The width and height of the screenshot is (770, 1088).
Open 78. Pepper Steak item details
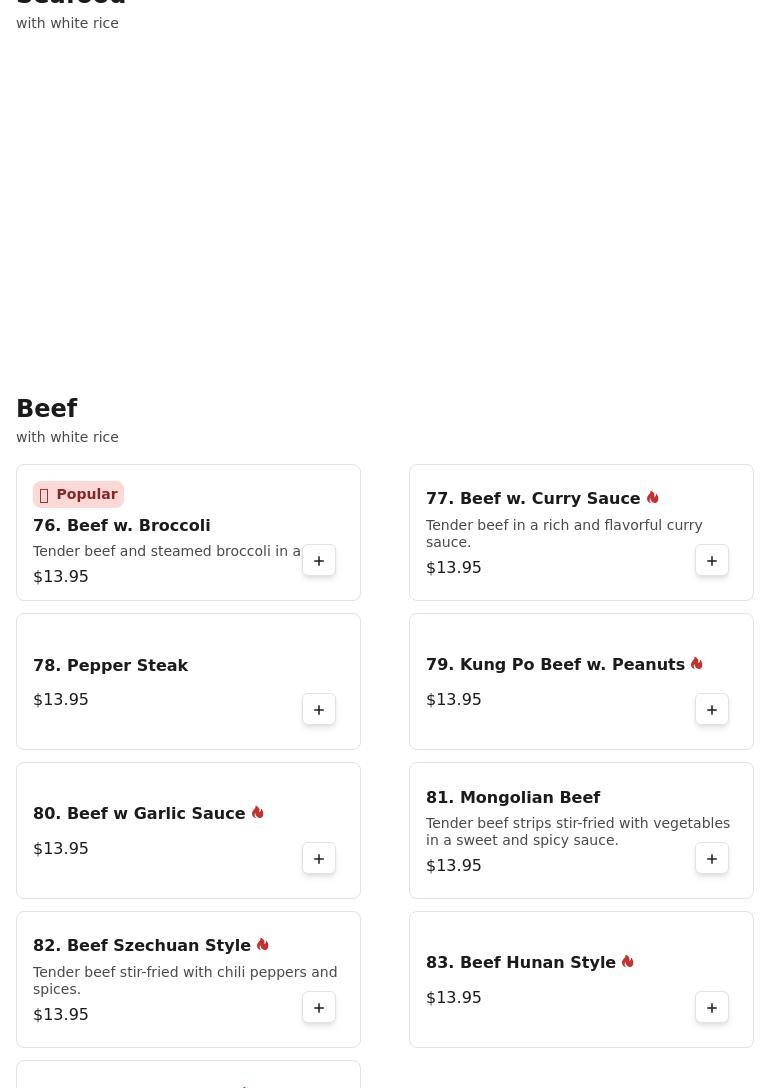[x=110, y=665]
